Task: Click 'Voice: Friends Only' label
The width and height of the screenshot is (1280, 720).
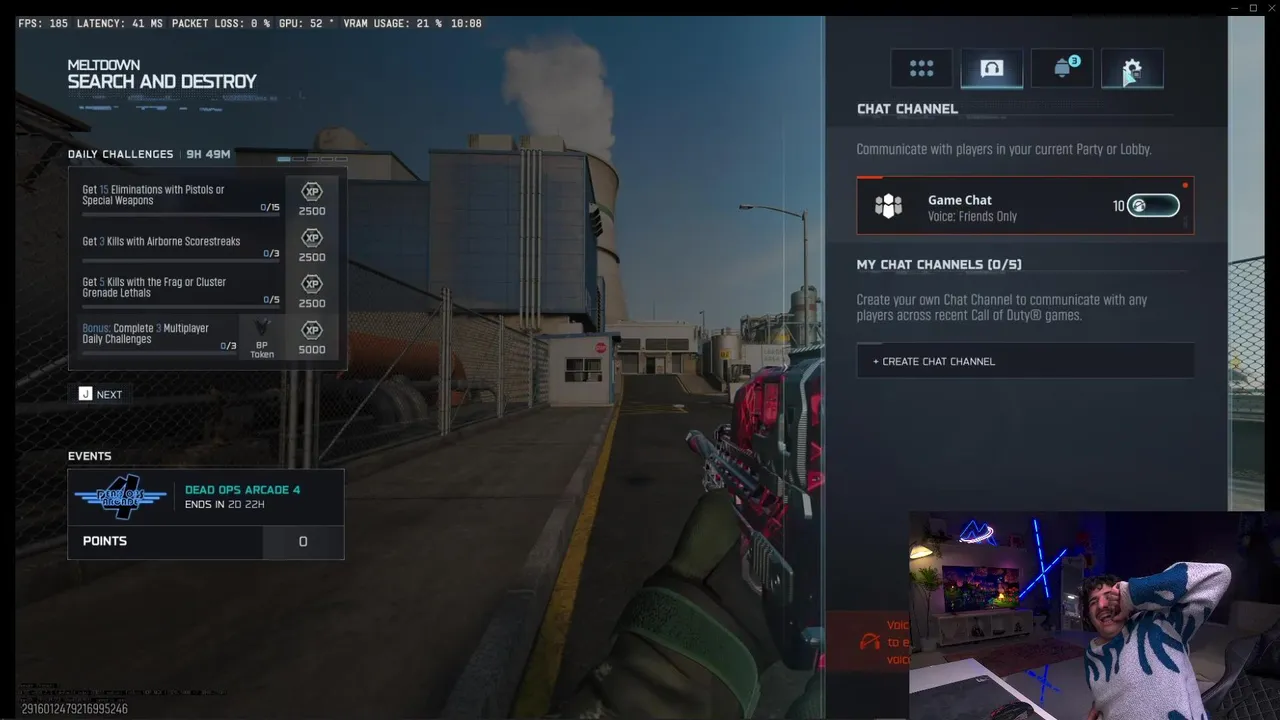Action: click(x=972, y=216)
